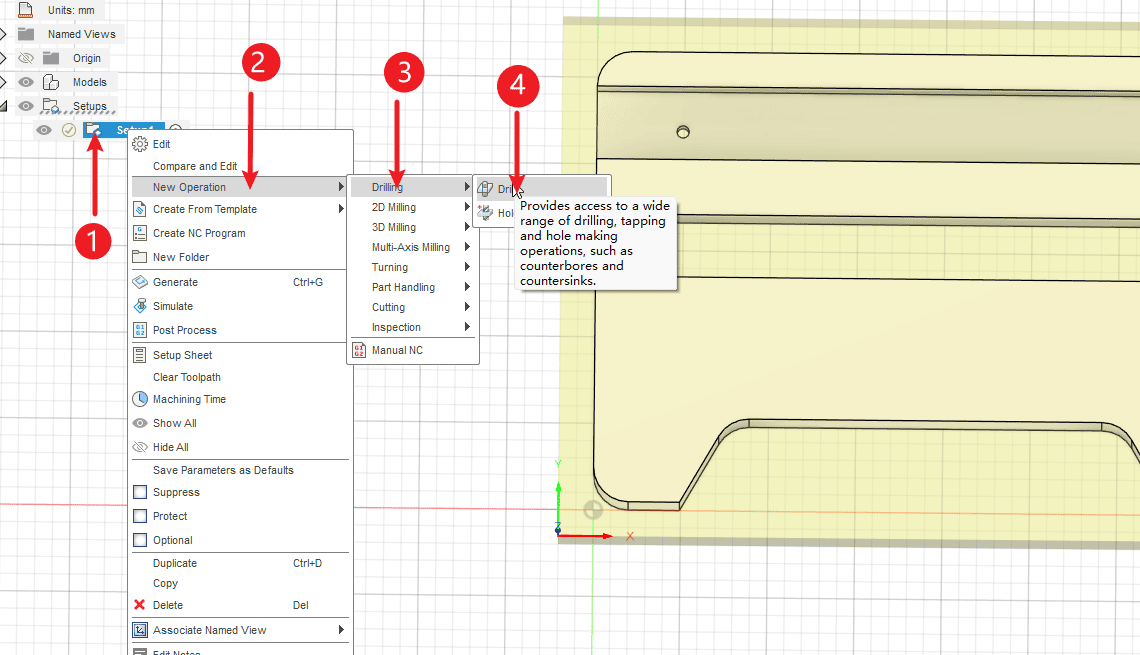Enable the Protect checkbox
Screen dimensions: 1140x655
[x=140, y=516]
